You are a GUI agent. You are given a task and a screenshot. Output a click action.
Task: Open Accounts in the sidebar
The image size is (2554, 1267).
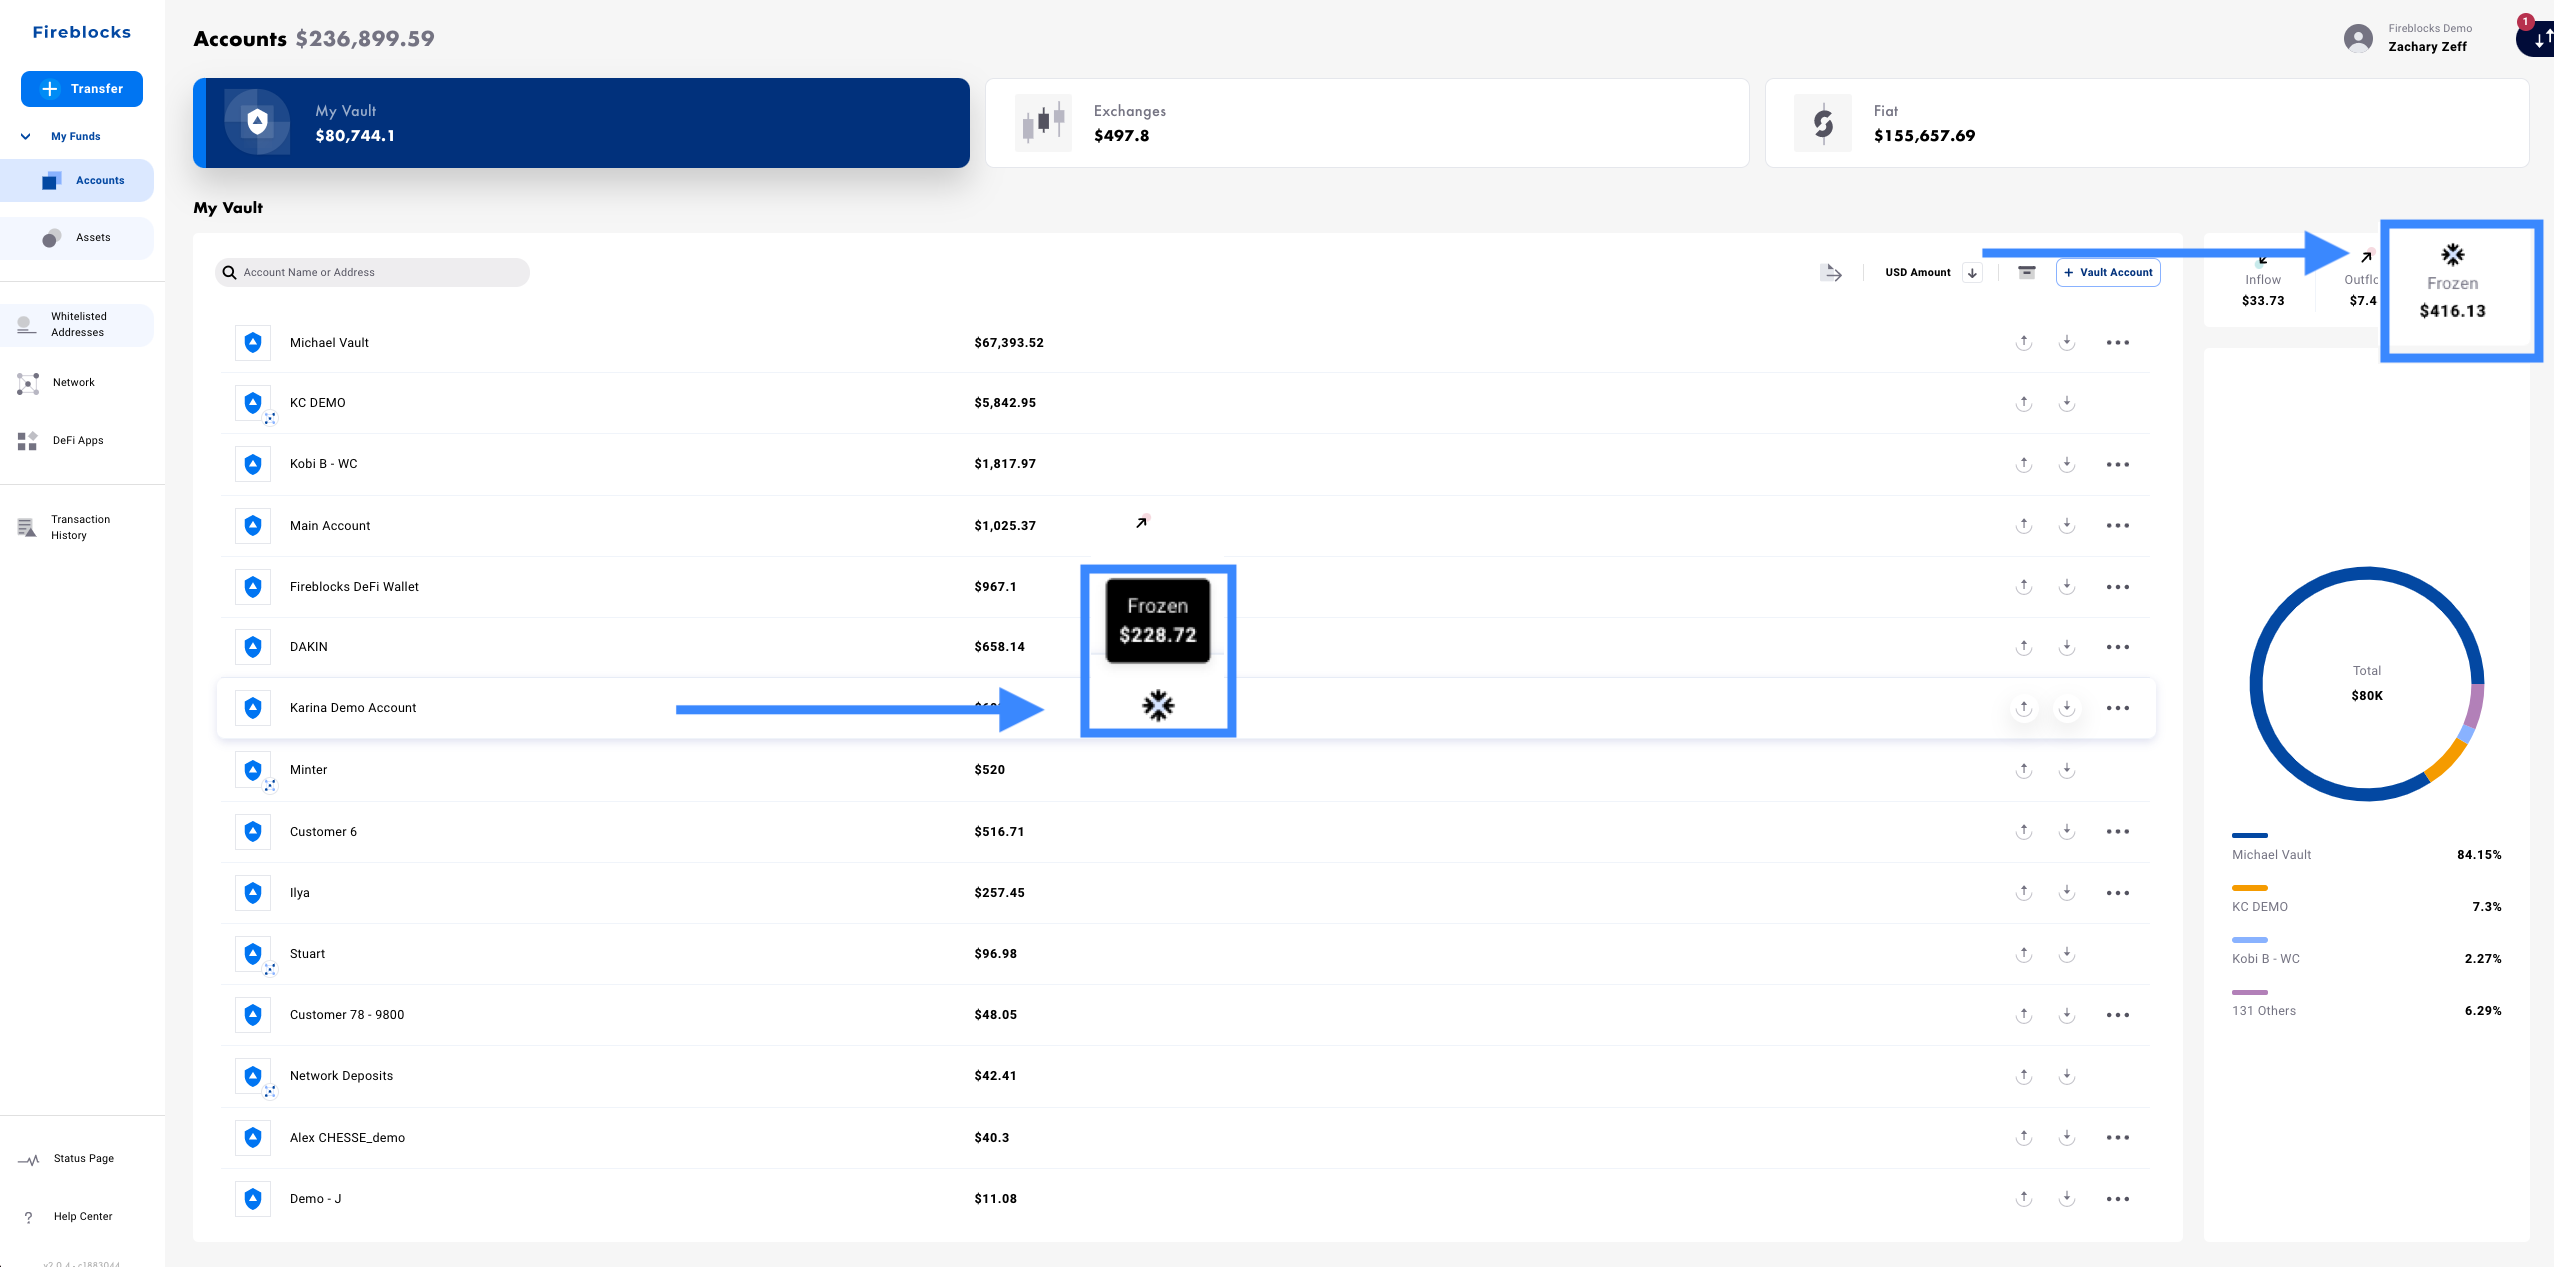77,181
